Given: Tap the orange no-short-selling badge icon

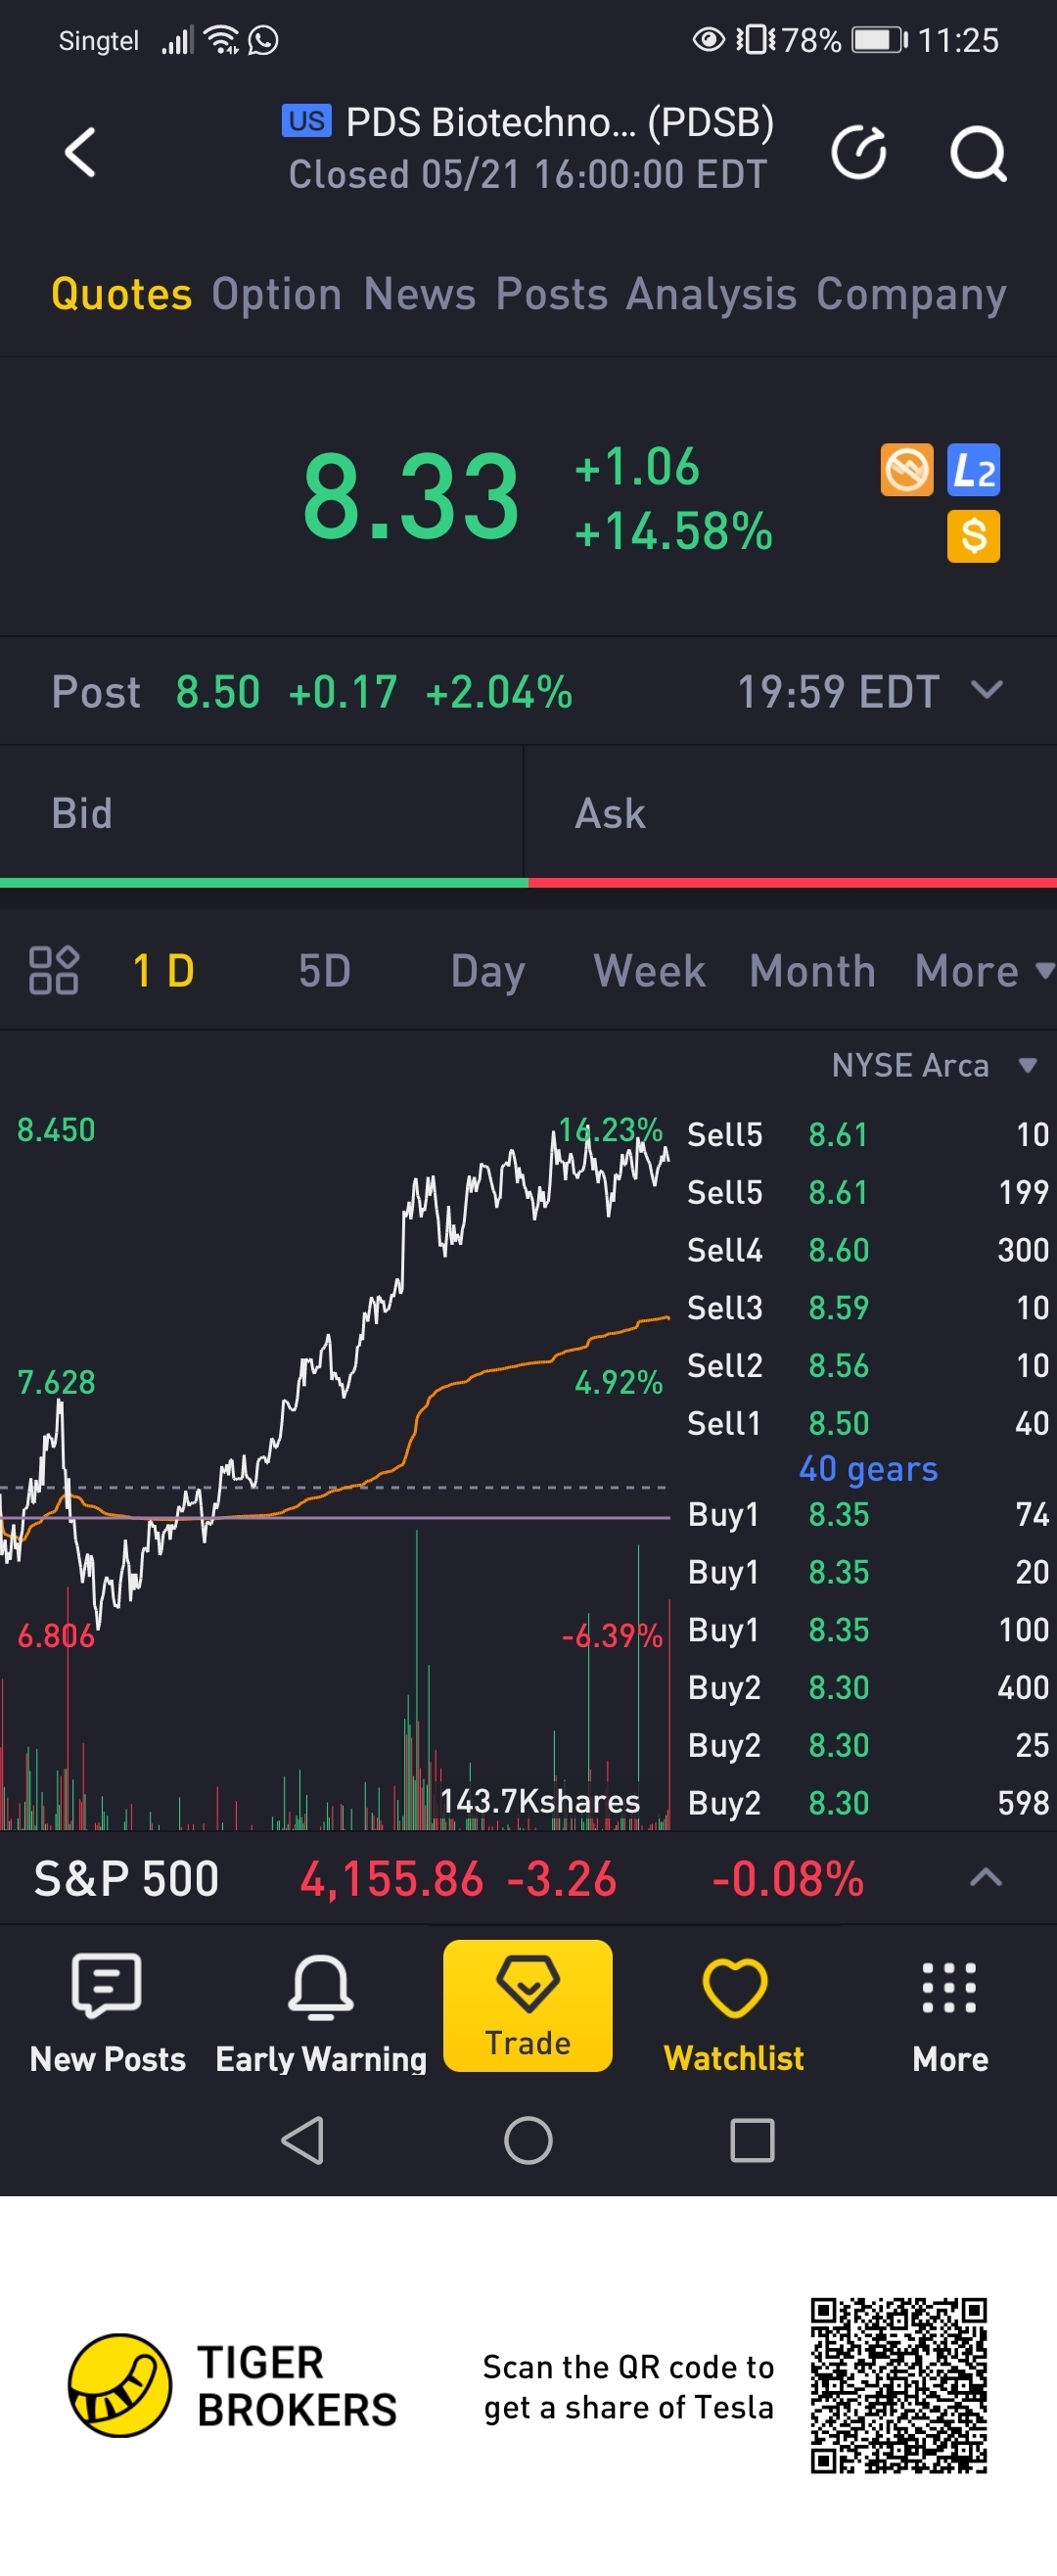Looking at the screenshot, I should pos(906,470).
